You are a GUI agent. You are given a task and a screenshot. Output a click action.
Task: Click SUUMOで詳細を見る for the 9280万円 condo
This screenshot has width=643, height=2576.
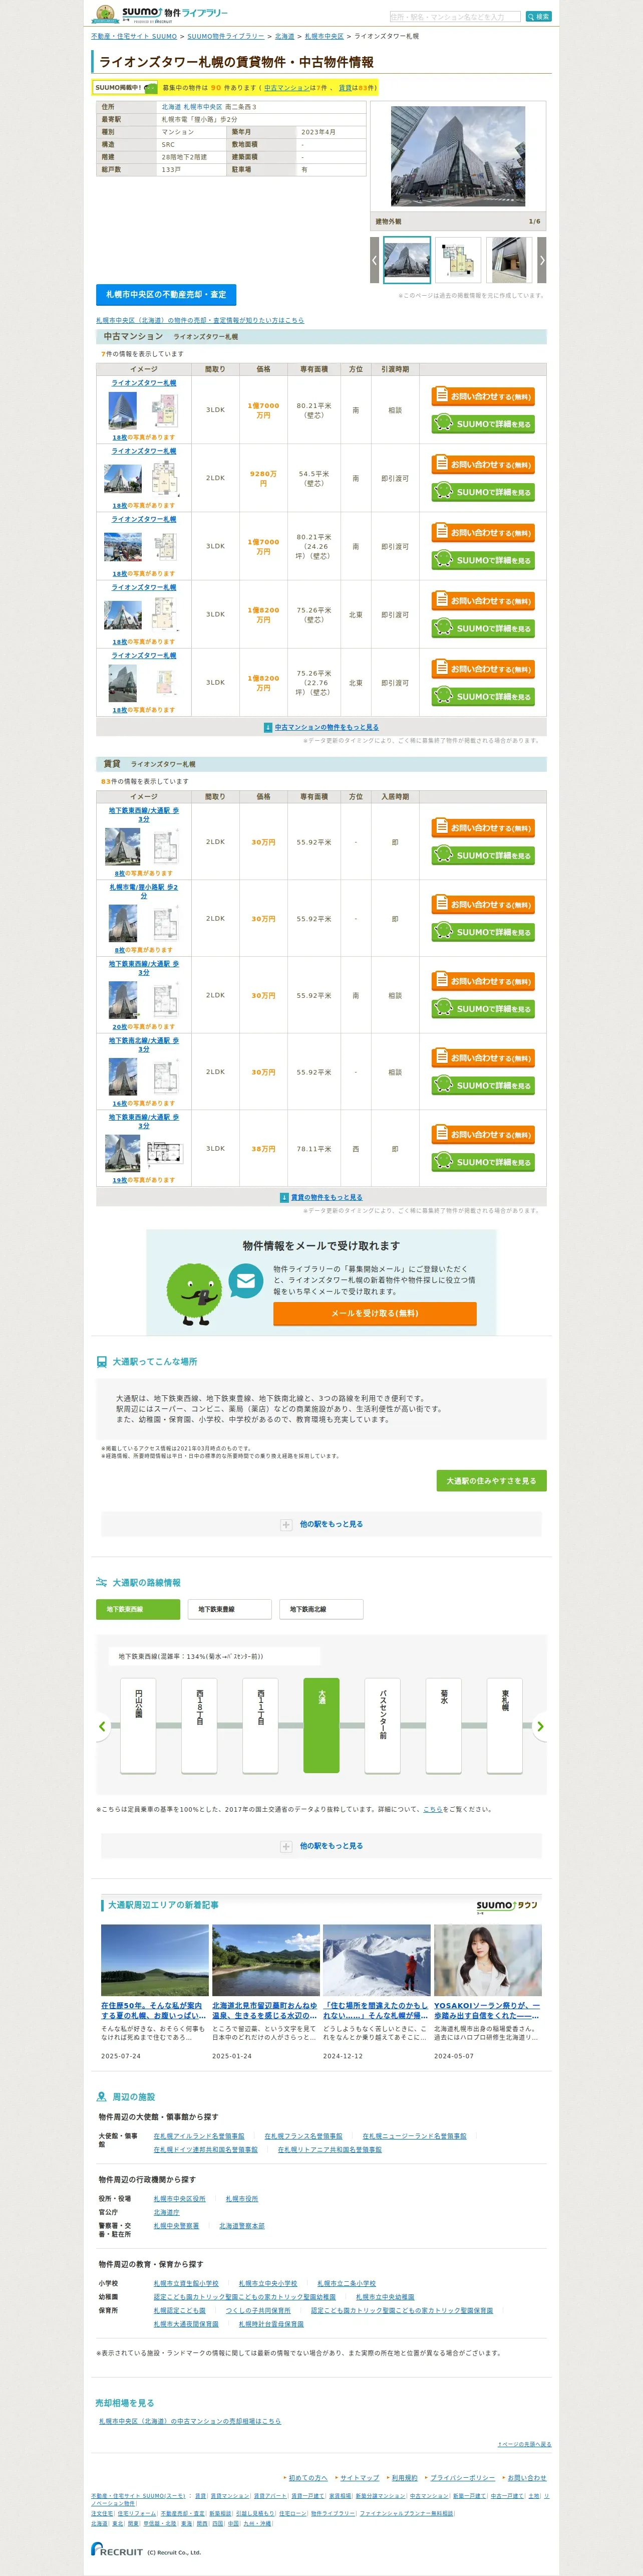pos(483,492)
